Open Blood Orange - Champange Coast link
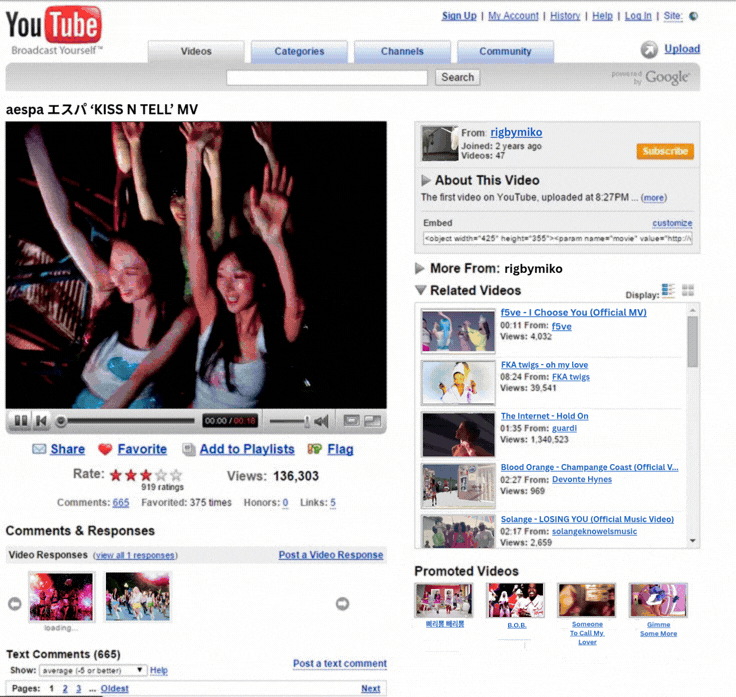 click(590, 467)
